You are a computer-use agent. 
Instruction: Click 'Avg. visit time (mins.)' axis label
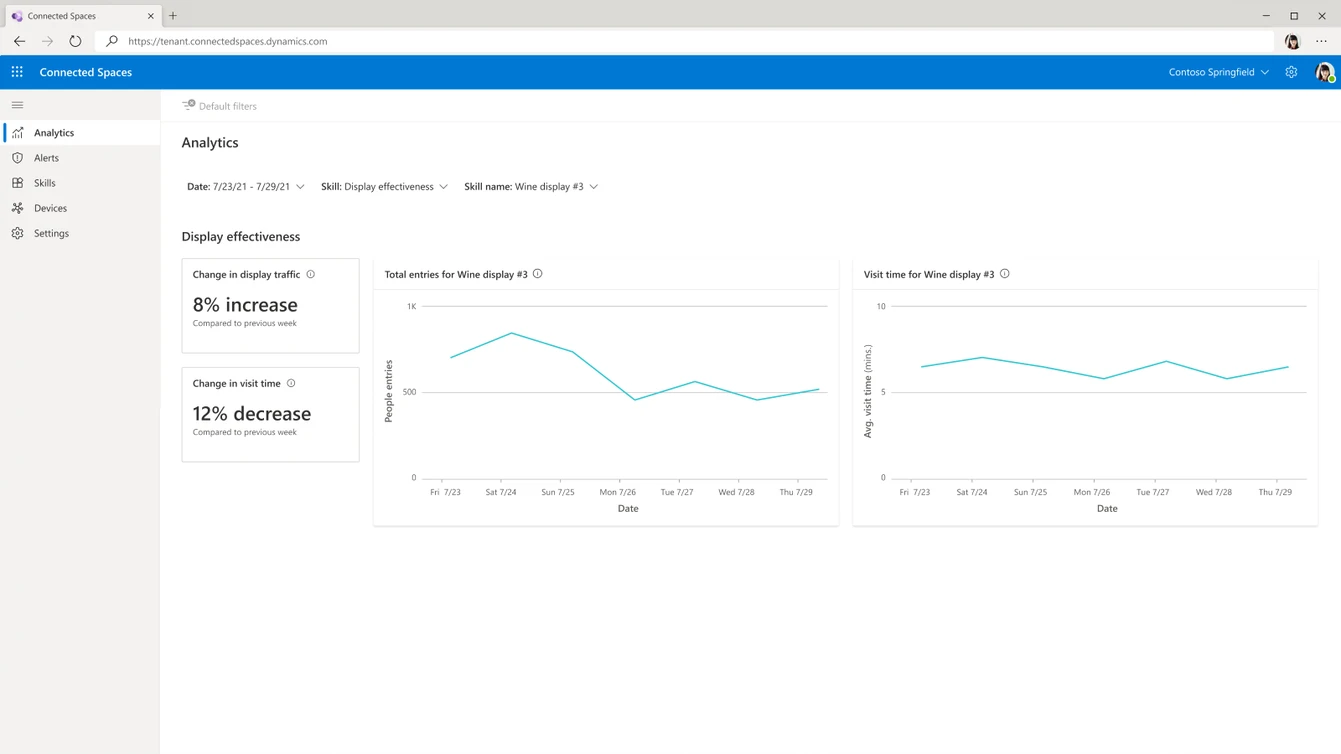pos(868,391)
